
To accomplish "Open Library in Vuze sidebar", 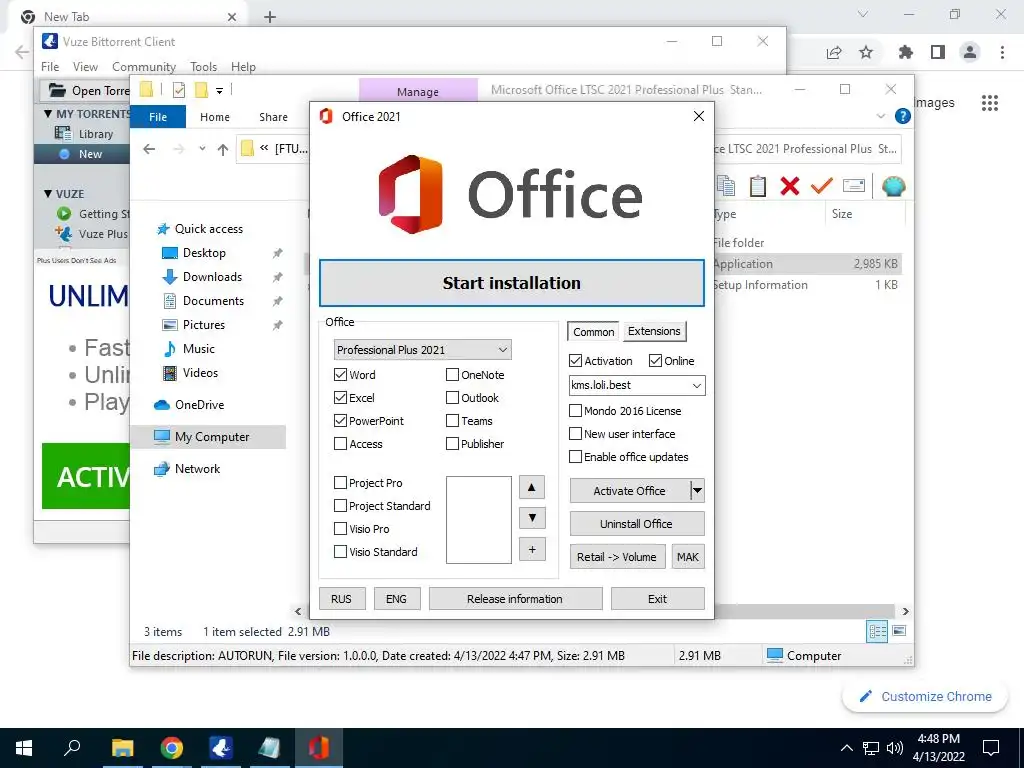I will click(x=95, y=134).
